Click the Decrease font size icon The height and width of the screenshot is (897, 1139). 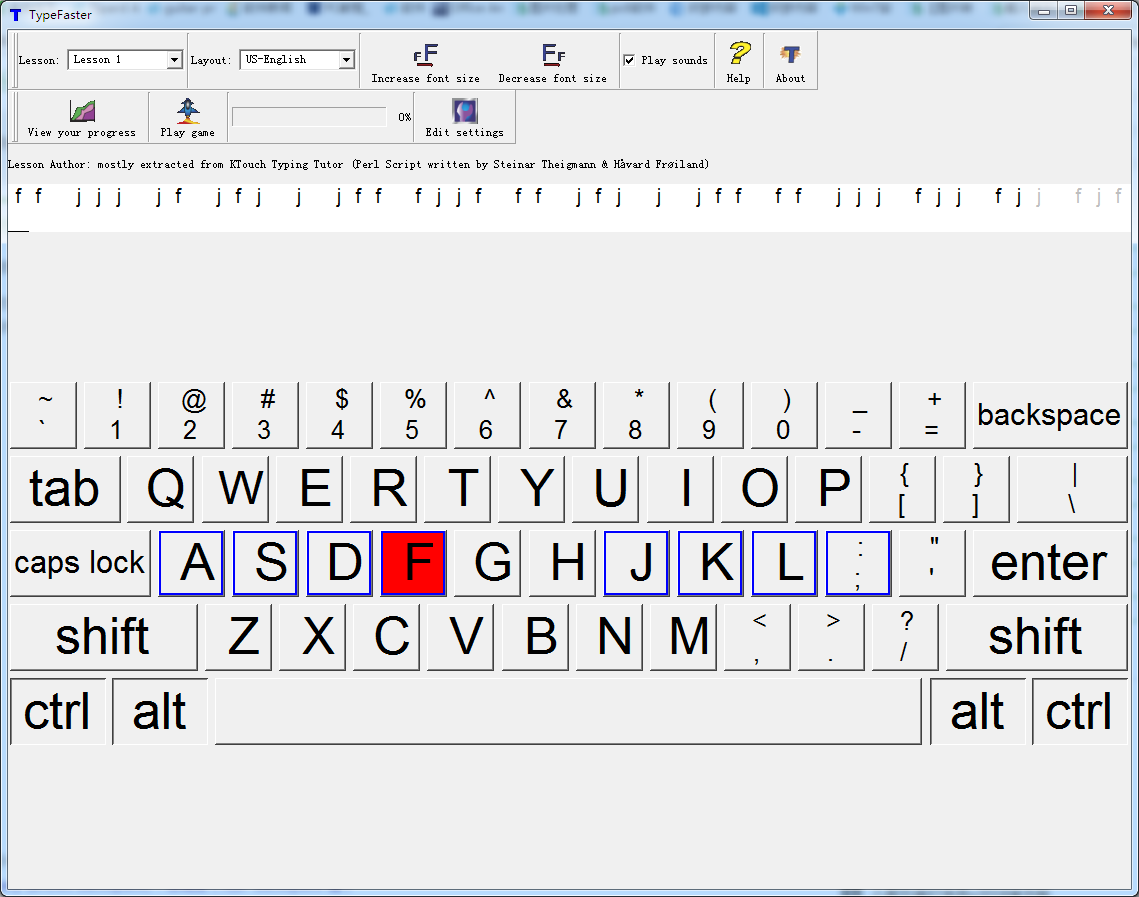pos(553,54)
